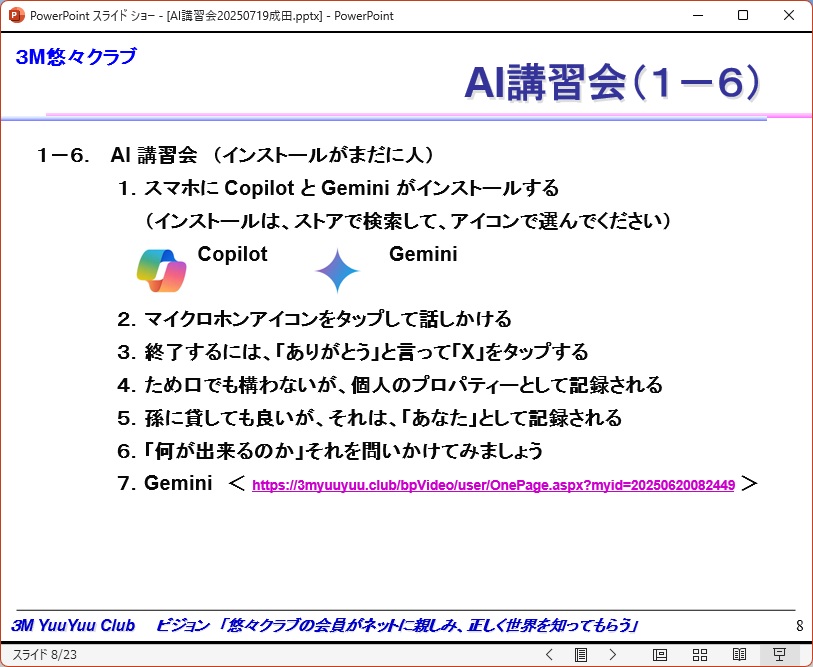Switch to Slide Sorter view
This screenshot has width=813, height=667.
point(700,655)
